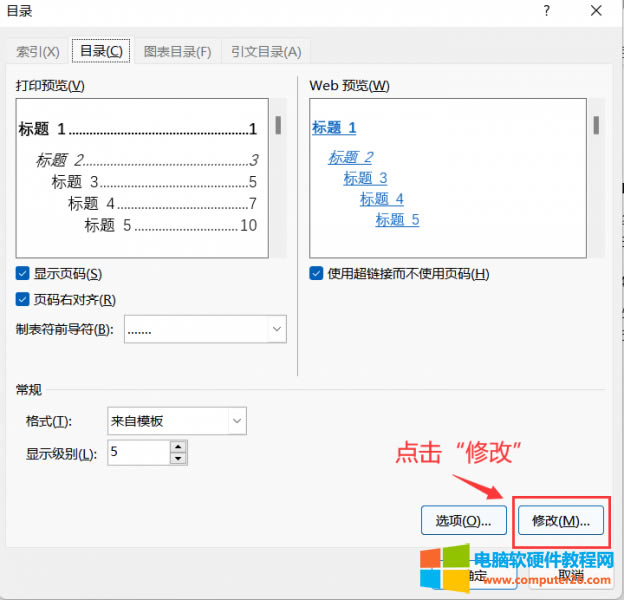Open the 制表符前导符 dropdown
Viewport: 624px width, 600px height.
click(x=276, y=329)
